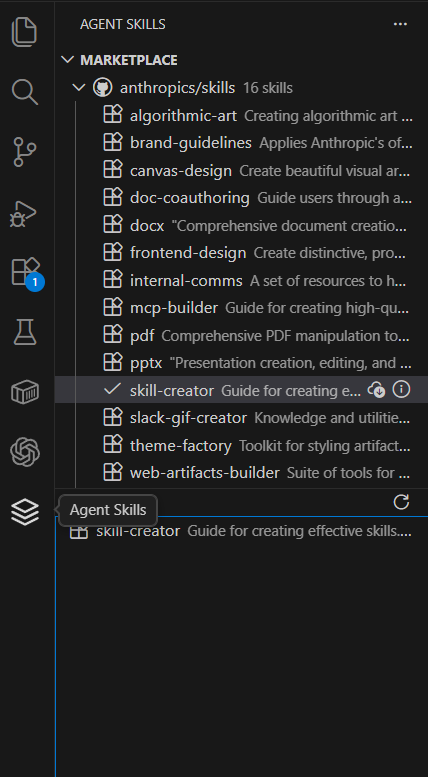Open the ChatGPT Codex view icon
428x777 pixels.
pyautogui.click(x=24, y=452)
